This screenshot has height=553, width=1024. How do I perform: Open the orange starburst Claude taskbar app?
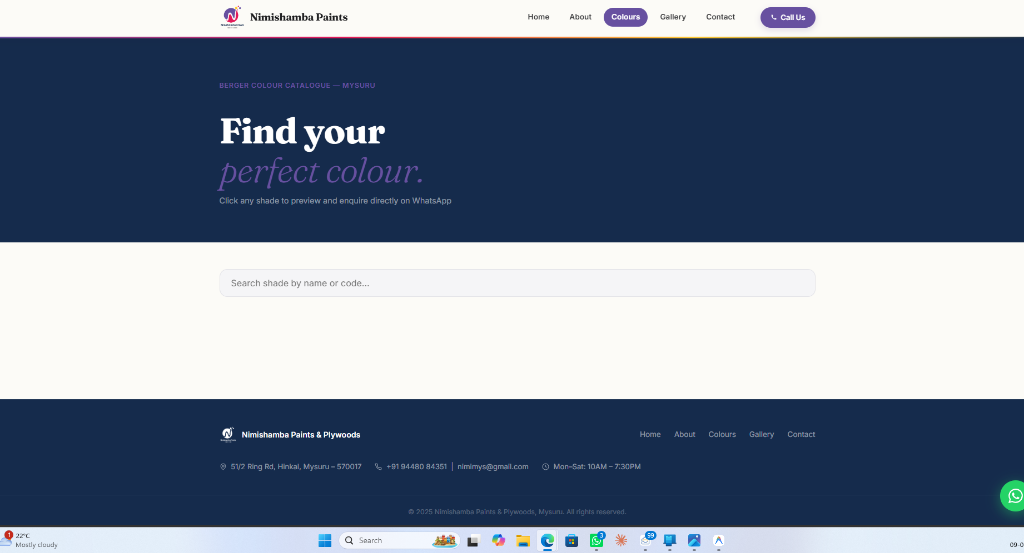[x=621, y=541]
